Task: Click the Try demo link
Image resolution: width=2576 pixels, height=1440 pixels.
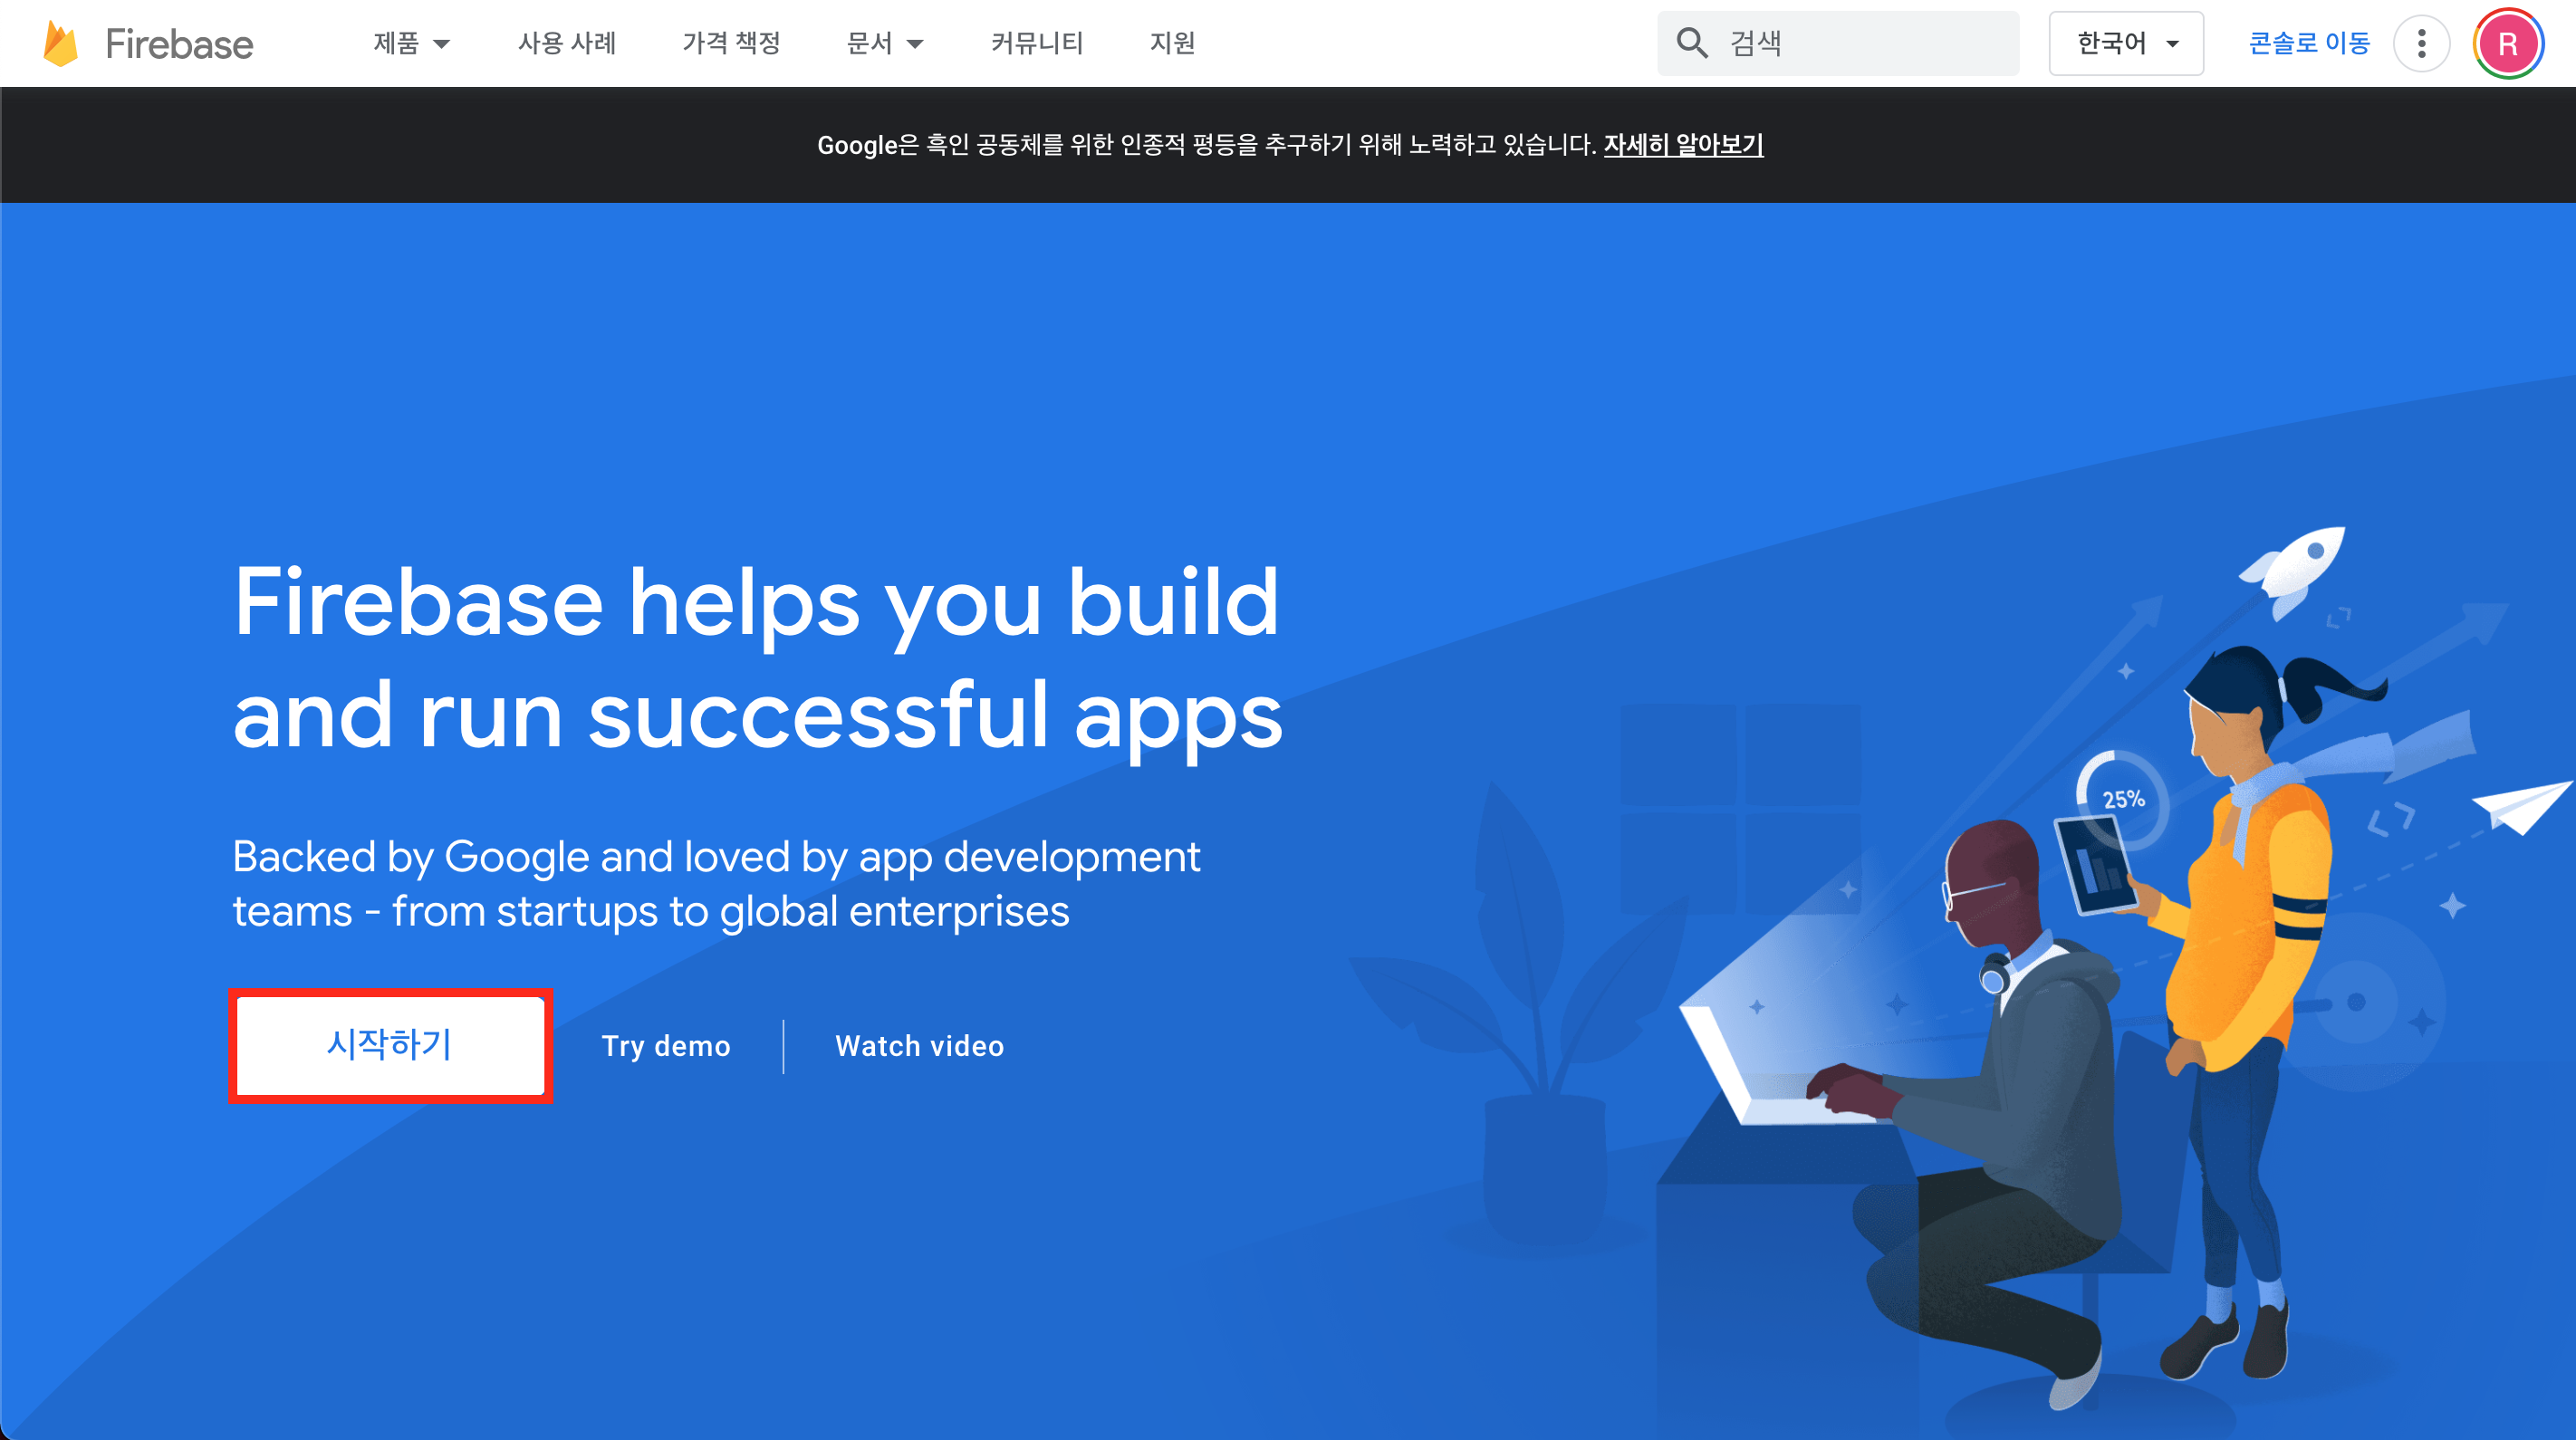Action: (x=666, y=1046)
